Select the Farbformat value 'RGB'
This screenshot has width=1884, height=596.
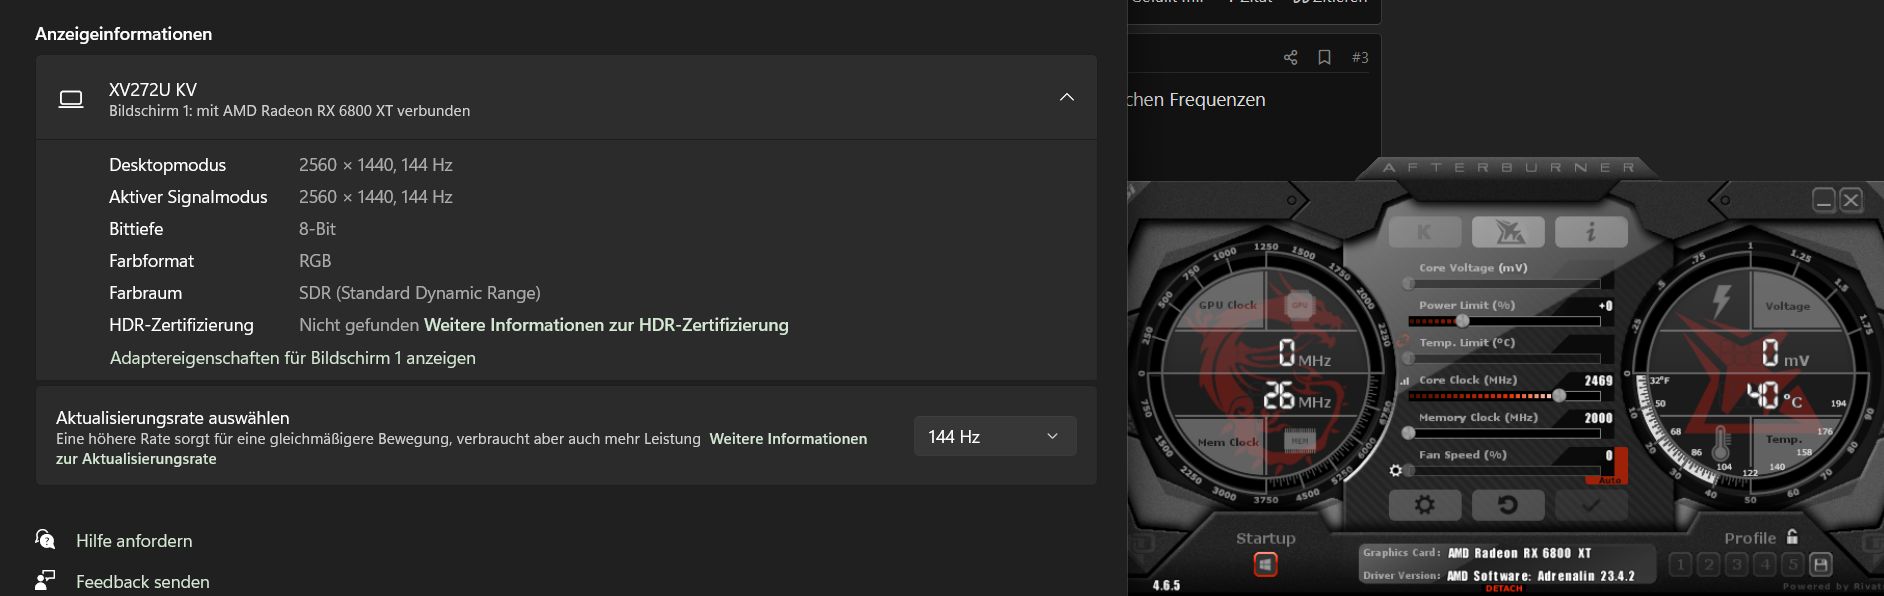point(315,261)
